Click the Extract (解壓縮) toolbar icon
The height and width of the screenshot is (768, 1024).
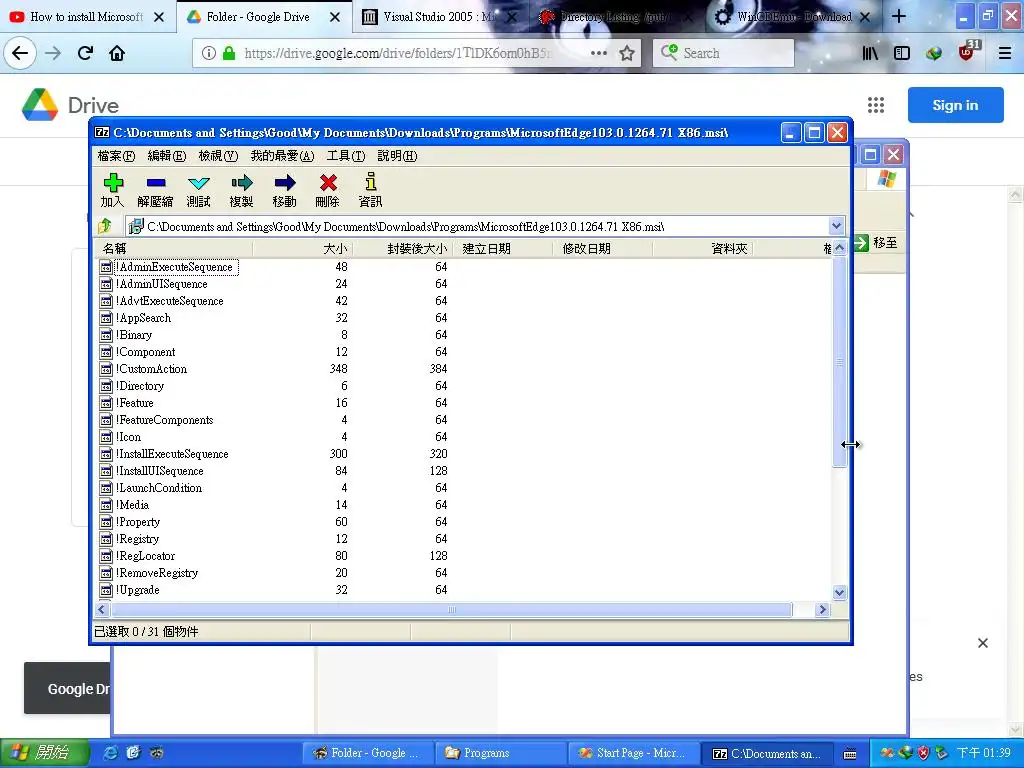[x=156, y=183]
